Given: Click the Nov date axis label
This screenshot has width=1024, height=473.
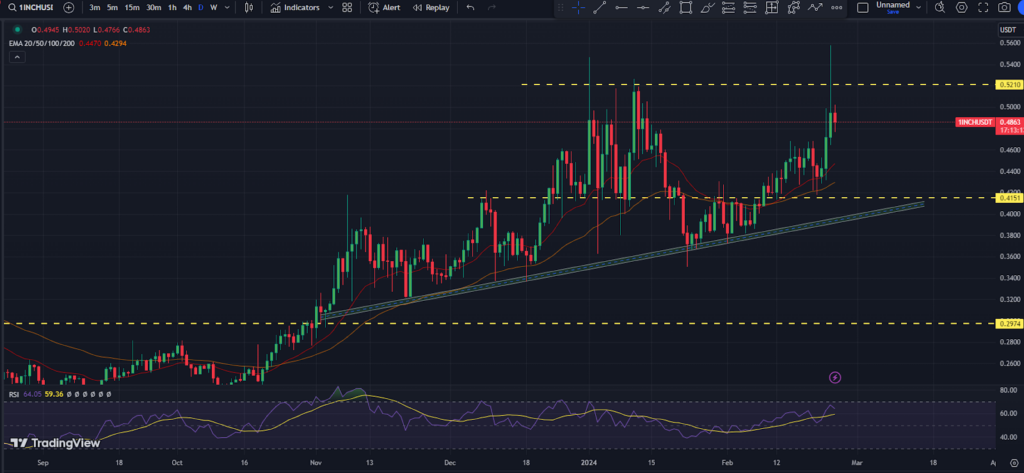Looking at the screenshot, I should click(315, 462).
